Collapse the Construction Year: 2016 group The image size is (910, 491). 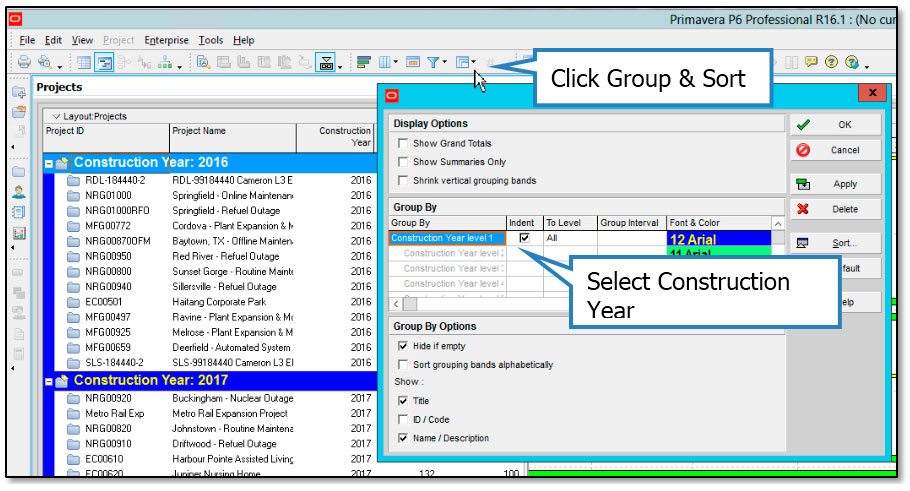pos(49,164)
